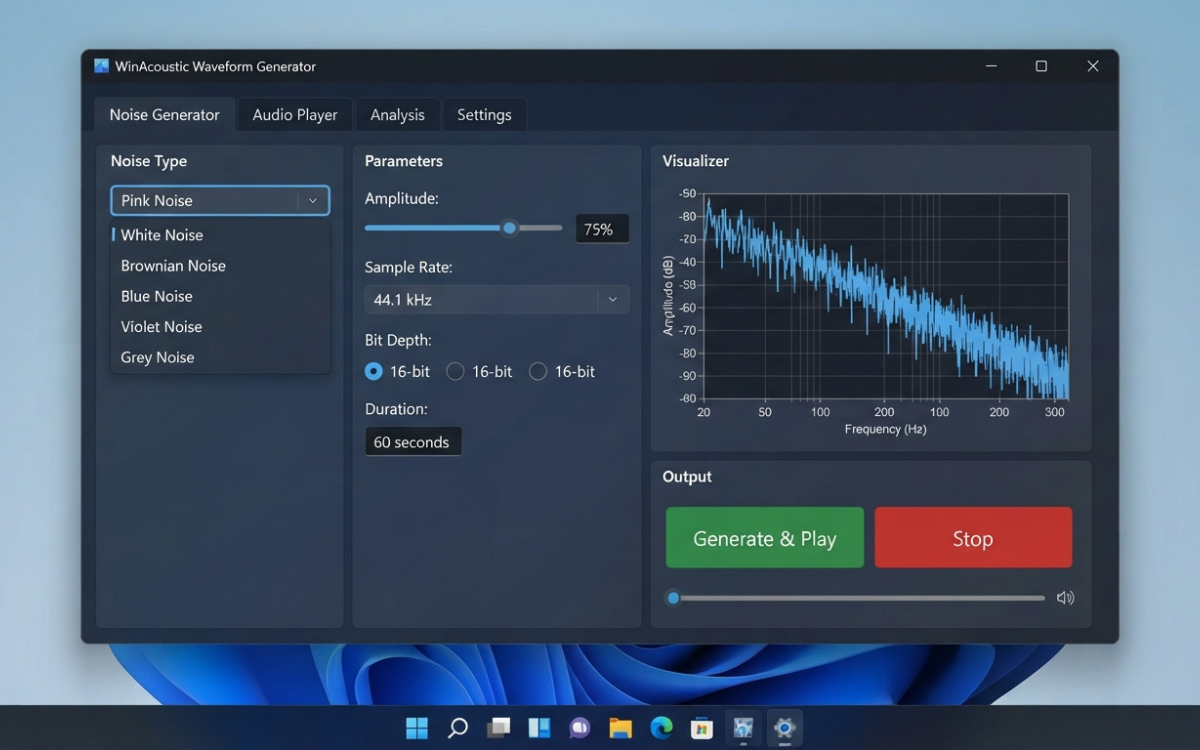Click the Visualizer panel heading
Viewport: 1200px width, 750px height.
coord(696,161)
